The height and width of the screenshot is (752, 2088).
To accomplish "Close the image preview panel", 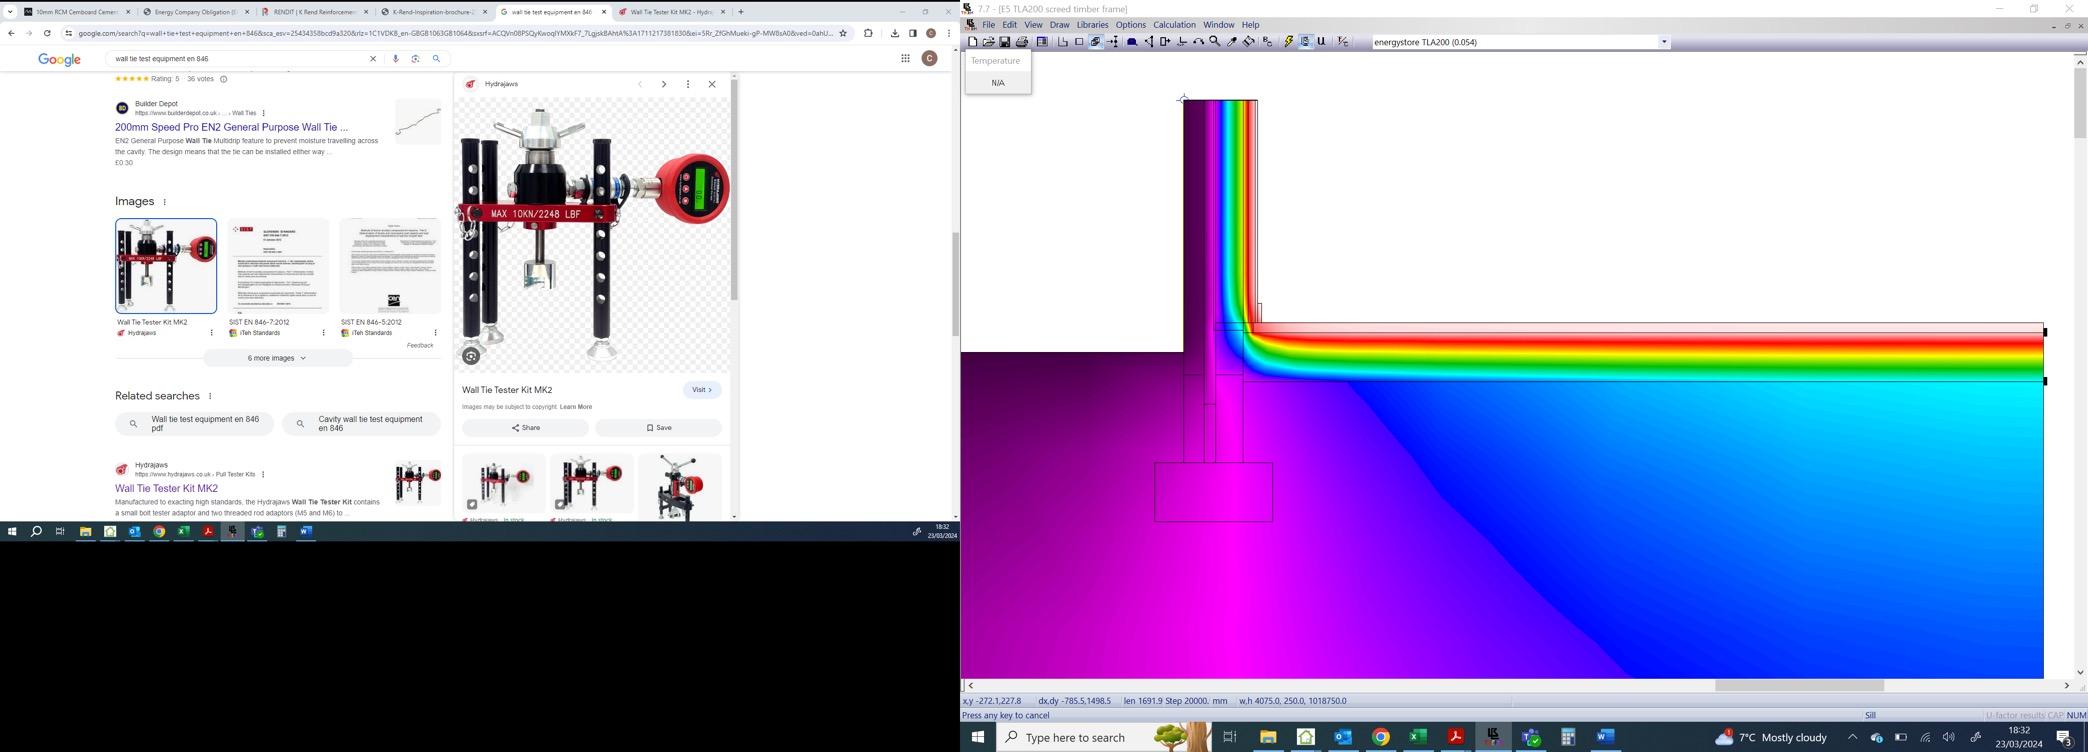I will (x=712, y=84).
